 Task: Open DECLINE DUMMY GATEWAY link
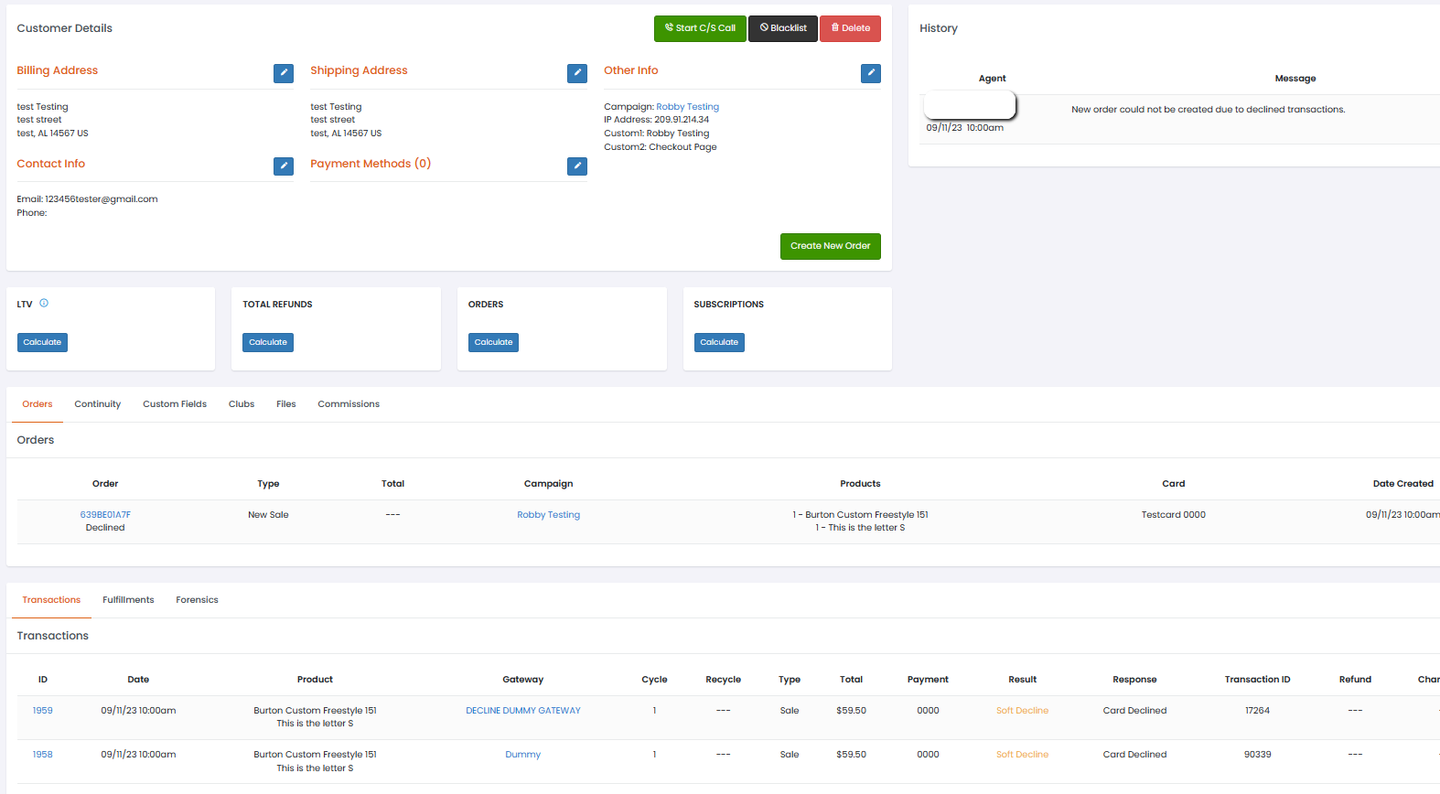523,711
